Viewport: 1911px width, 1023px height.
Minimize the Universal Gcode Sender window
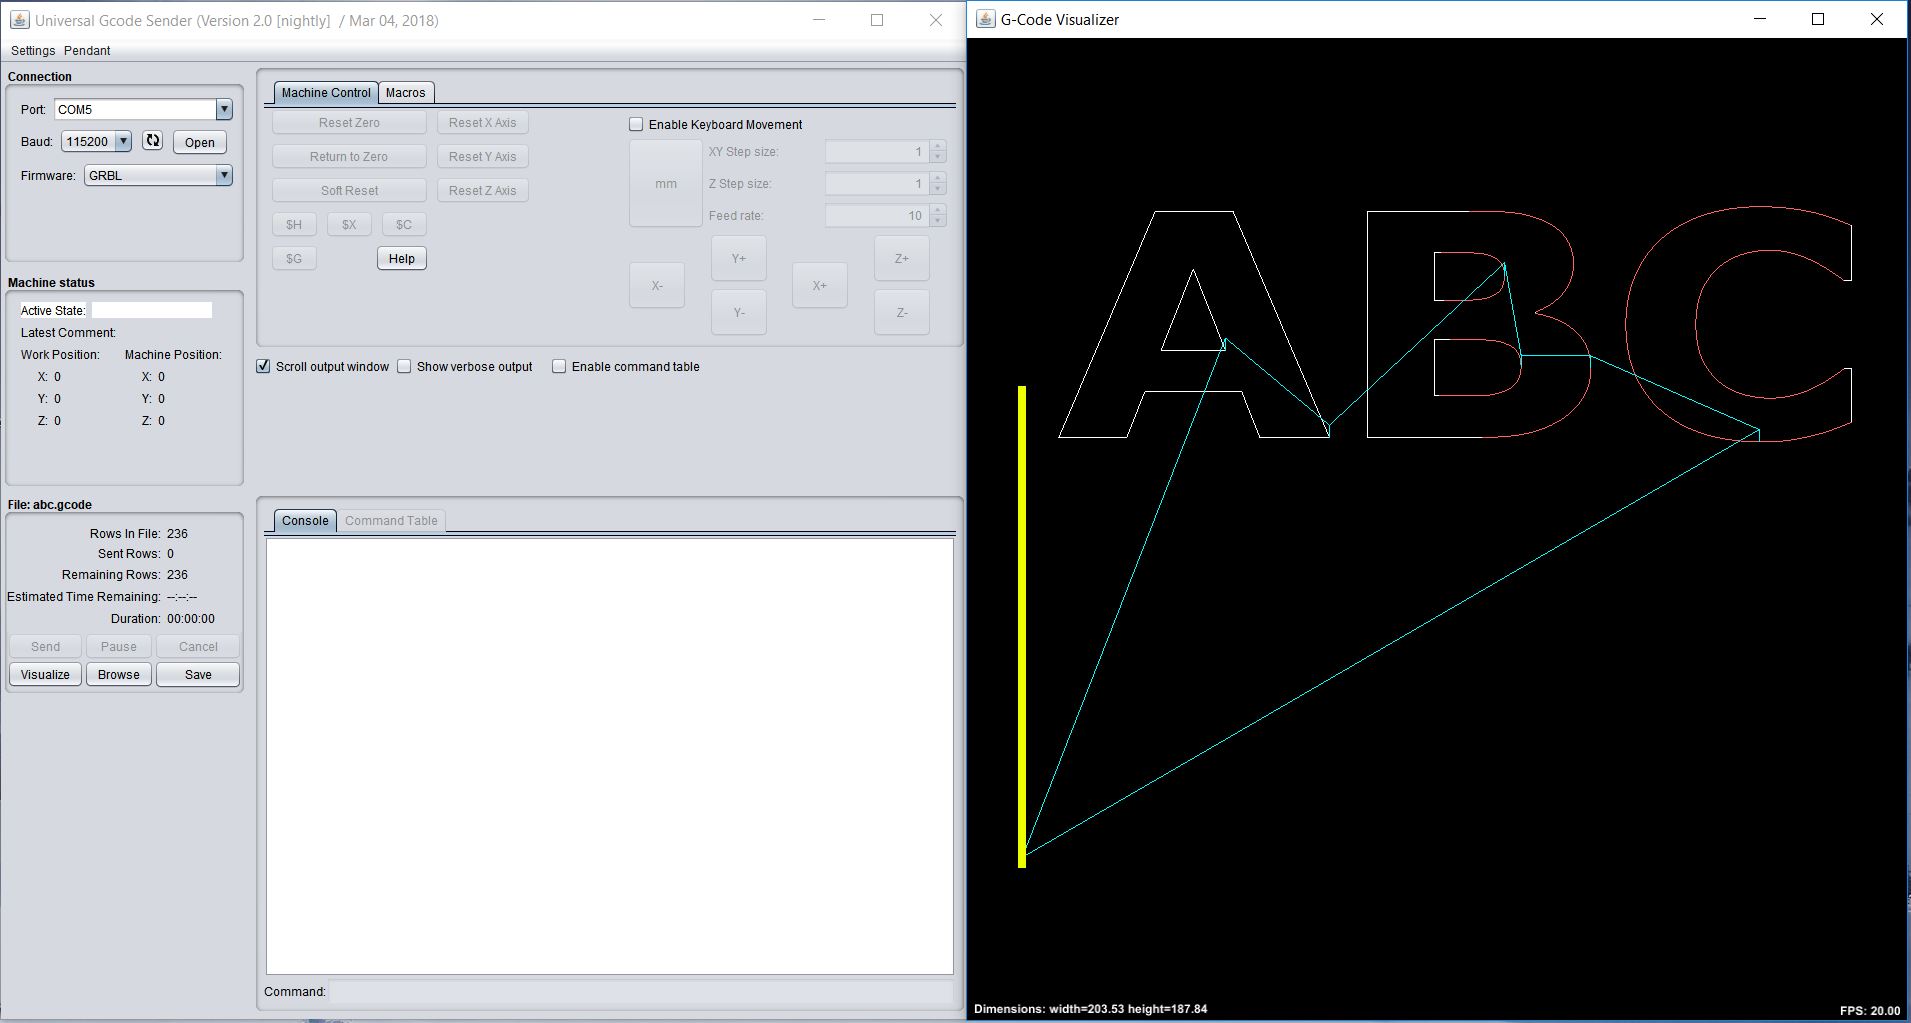tap(818, 20)
